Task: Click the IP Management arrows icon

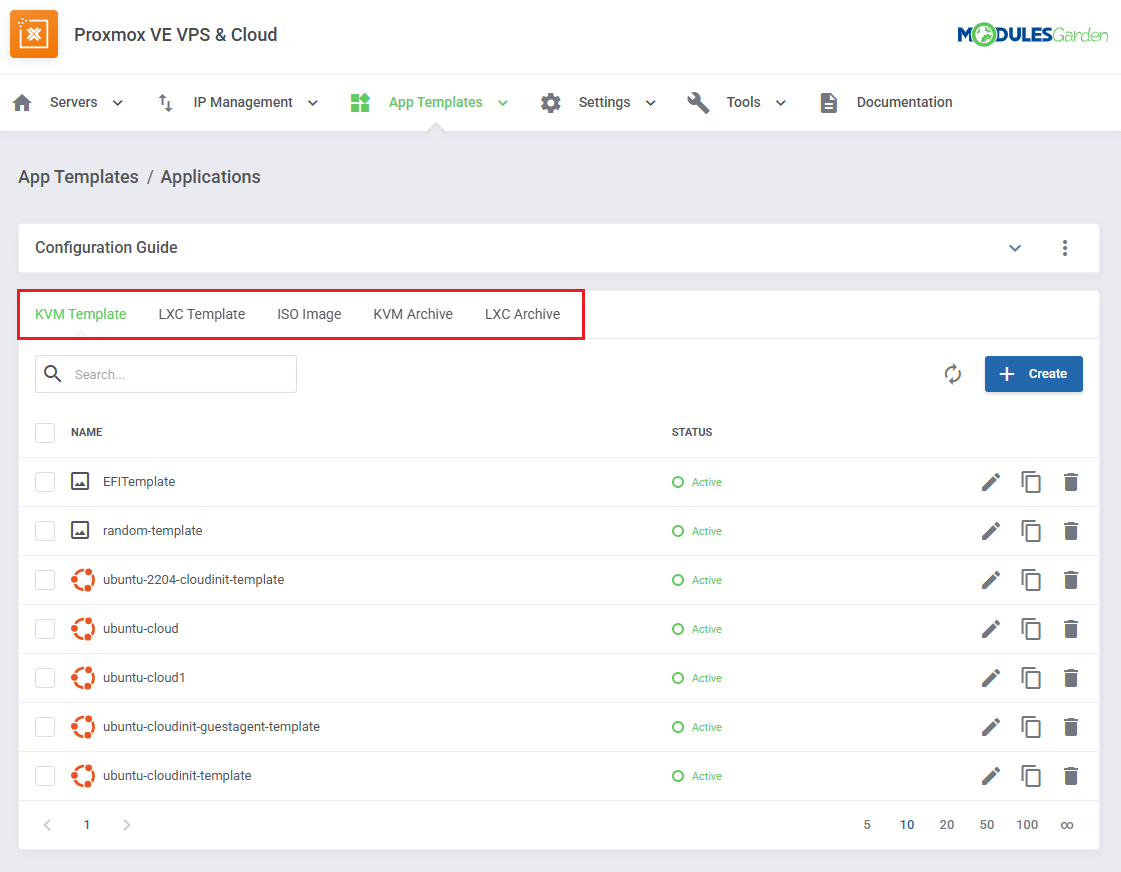Action: (x=165, y=103)
